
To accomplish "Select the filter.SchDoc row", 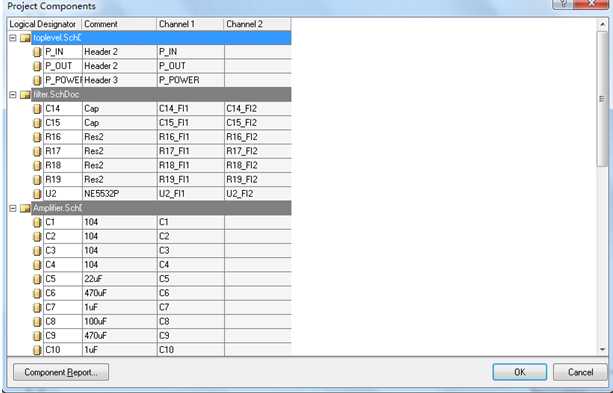I will click(161, 95).
